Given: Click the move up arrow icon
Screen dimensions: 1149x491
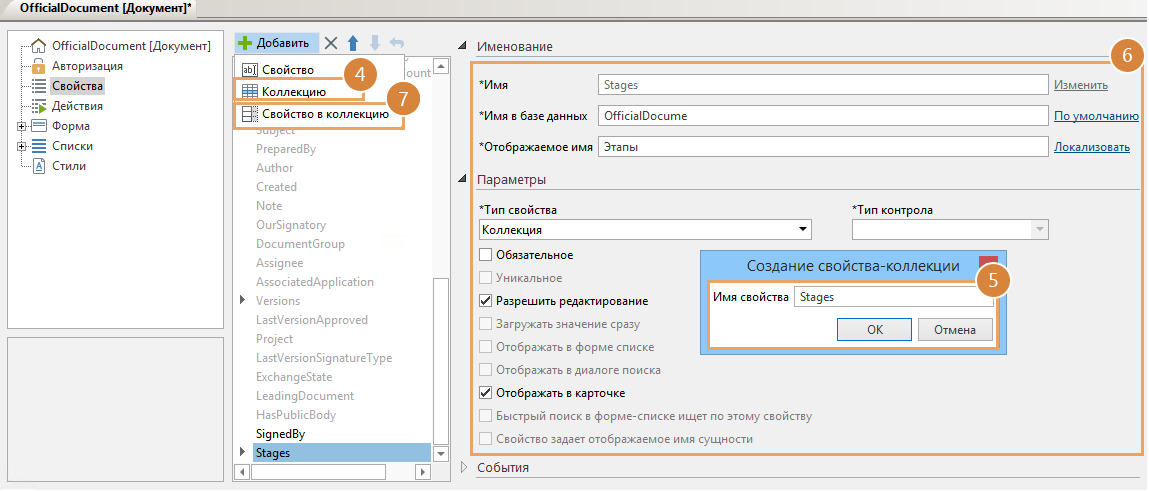Looking at the screenshot, I should point(353,44).
